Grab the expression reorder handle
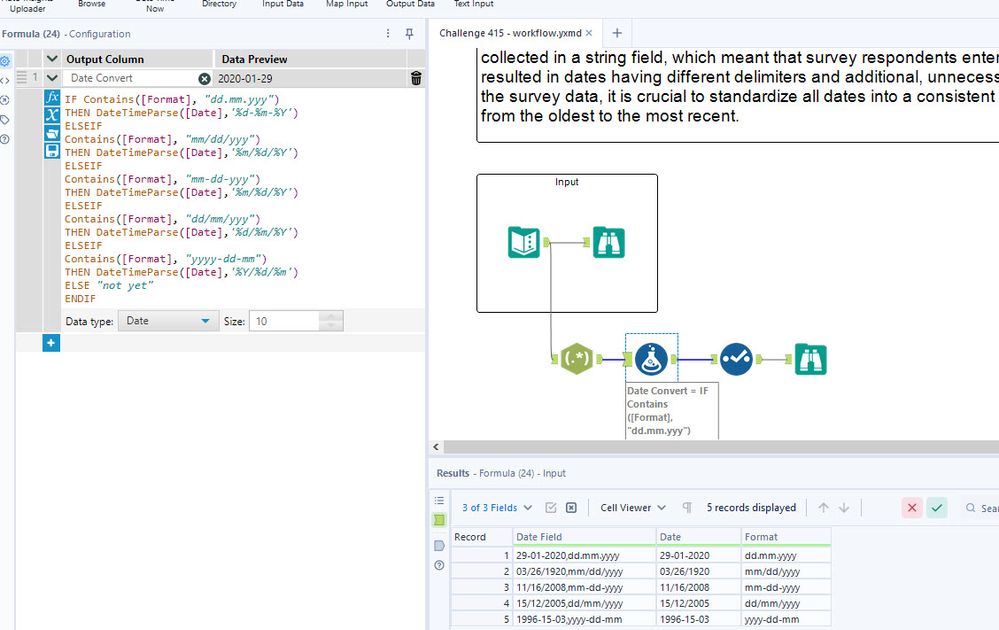Image resolution: width=999 pixels, height=630 pixels. tap(22, 78)
